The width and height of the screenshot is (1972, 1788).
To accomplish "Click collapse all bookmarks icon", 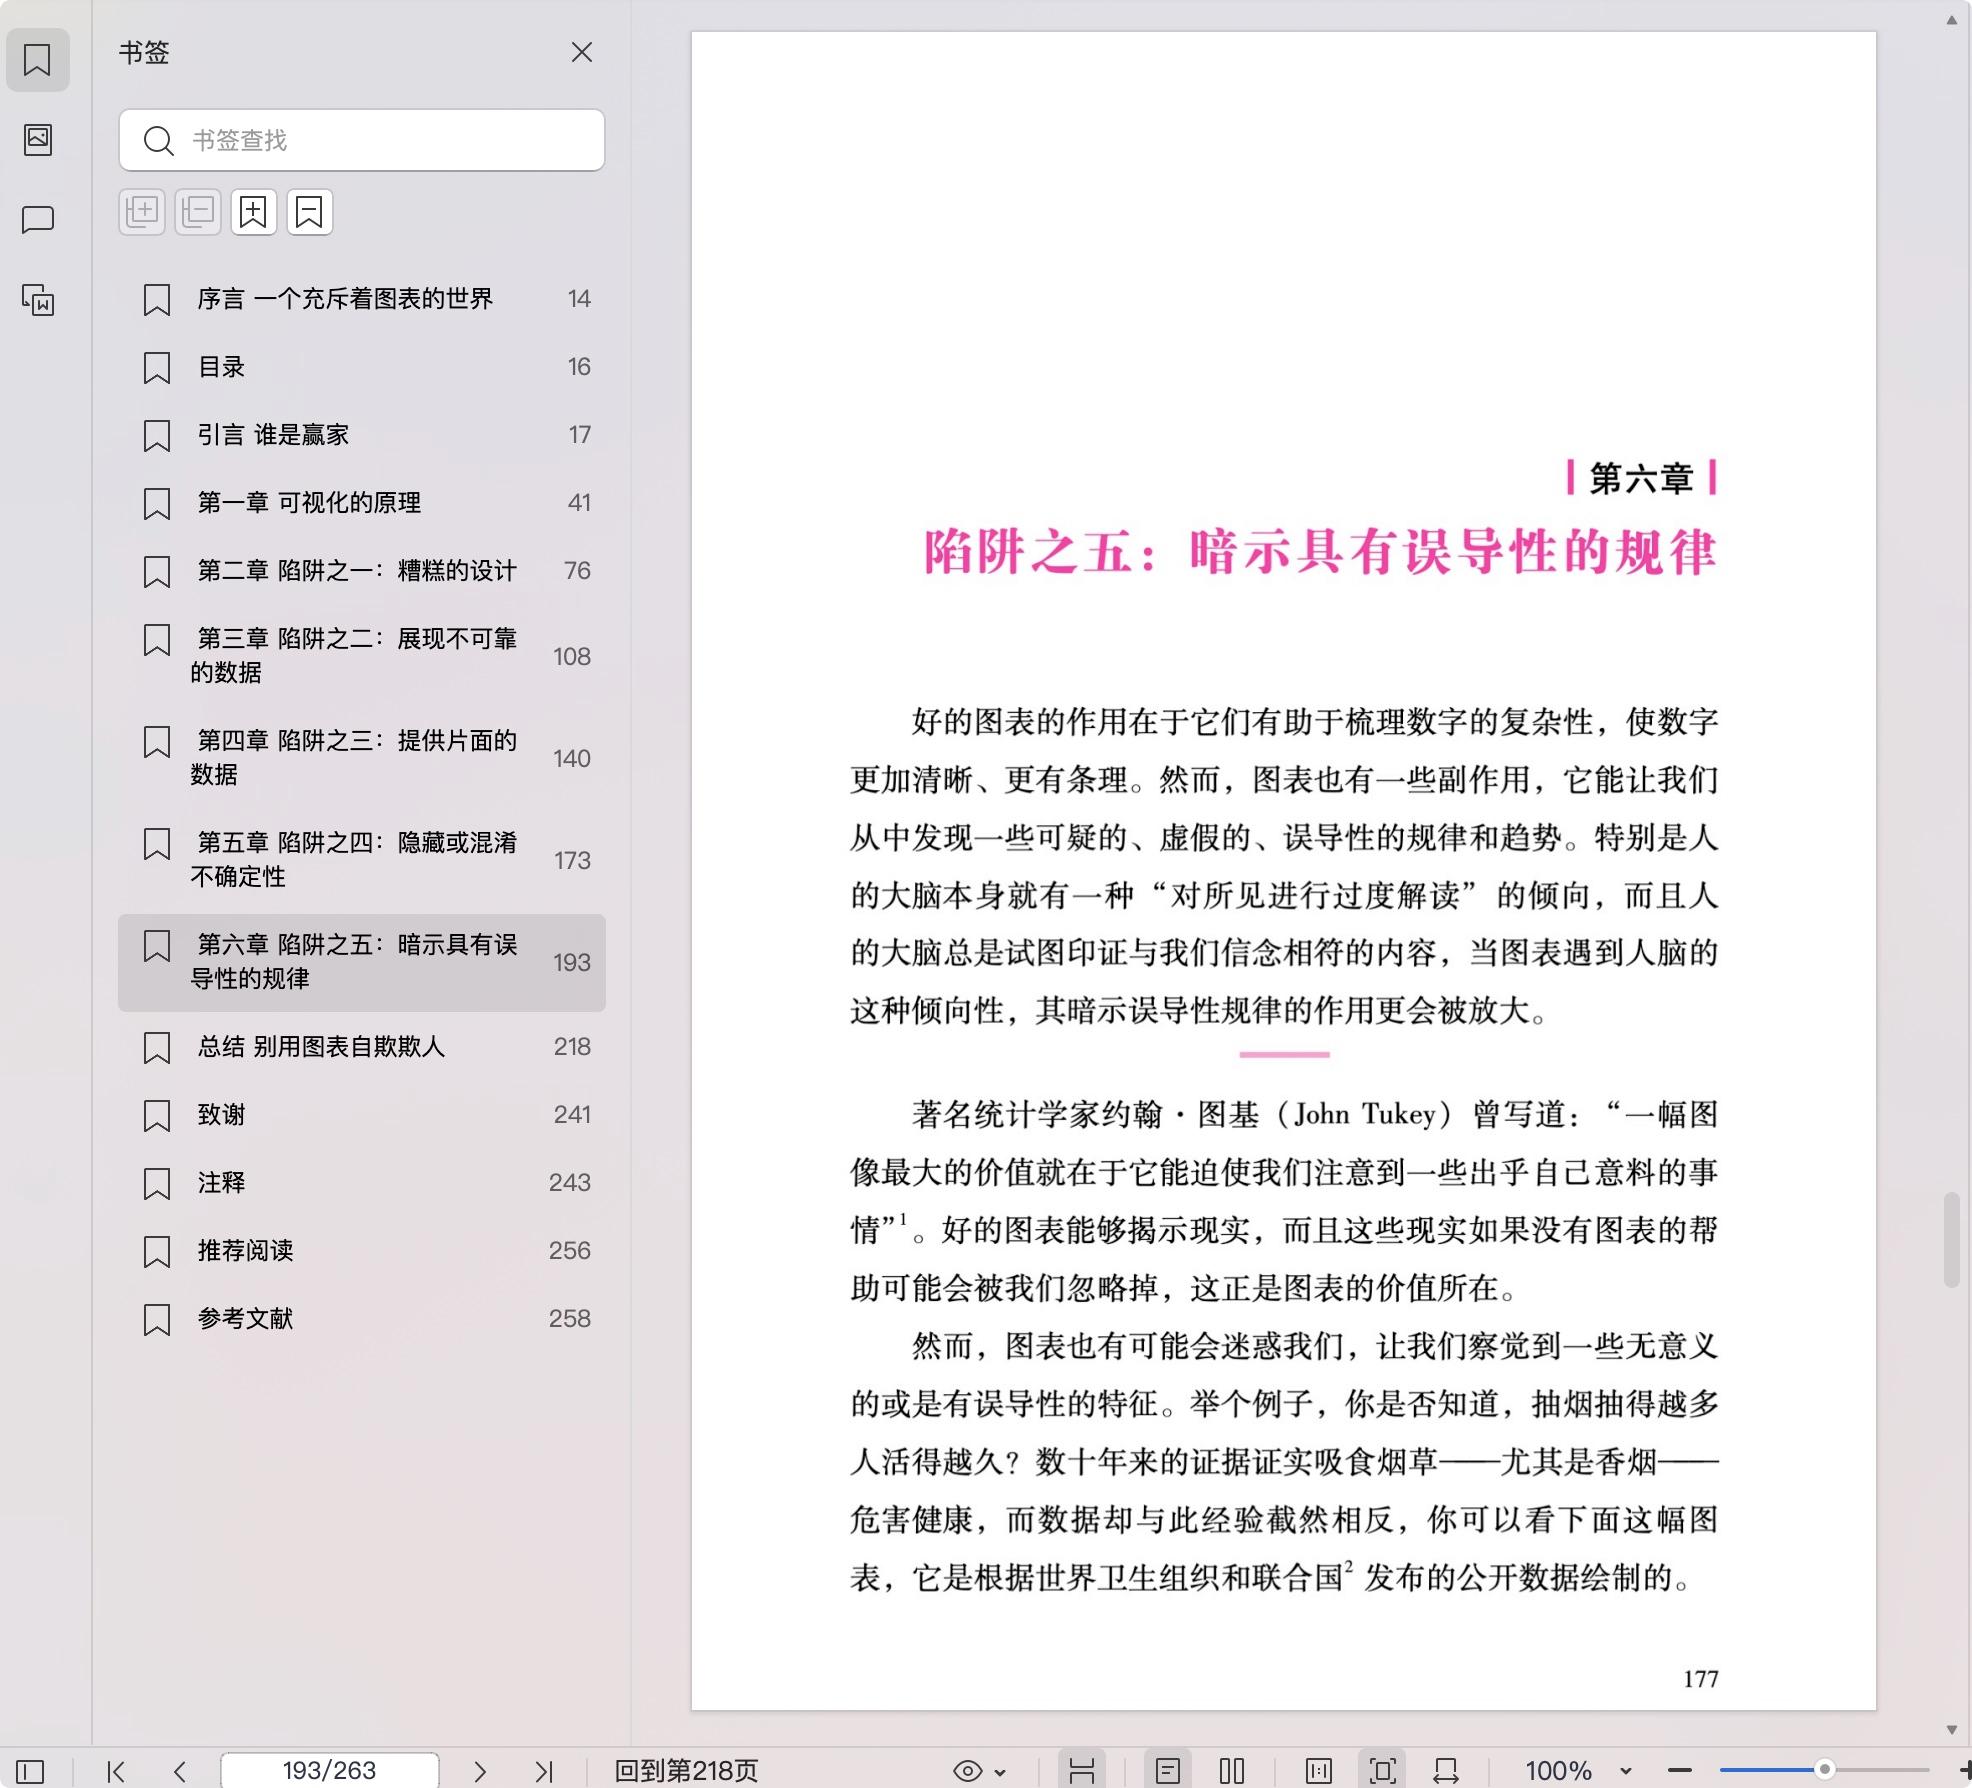I will coord(198,212).
